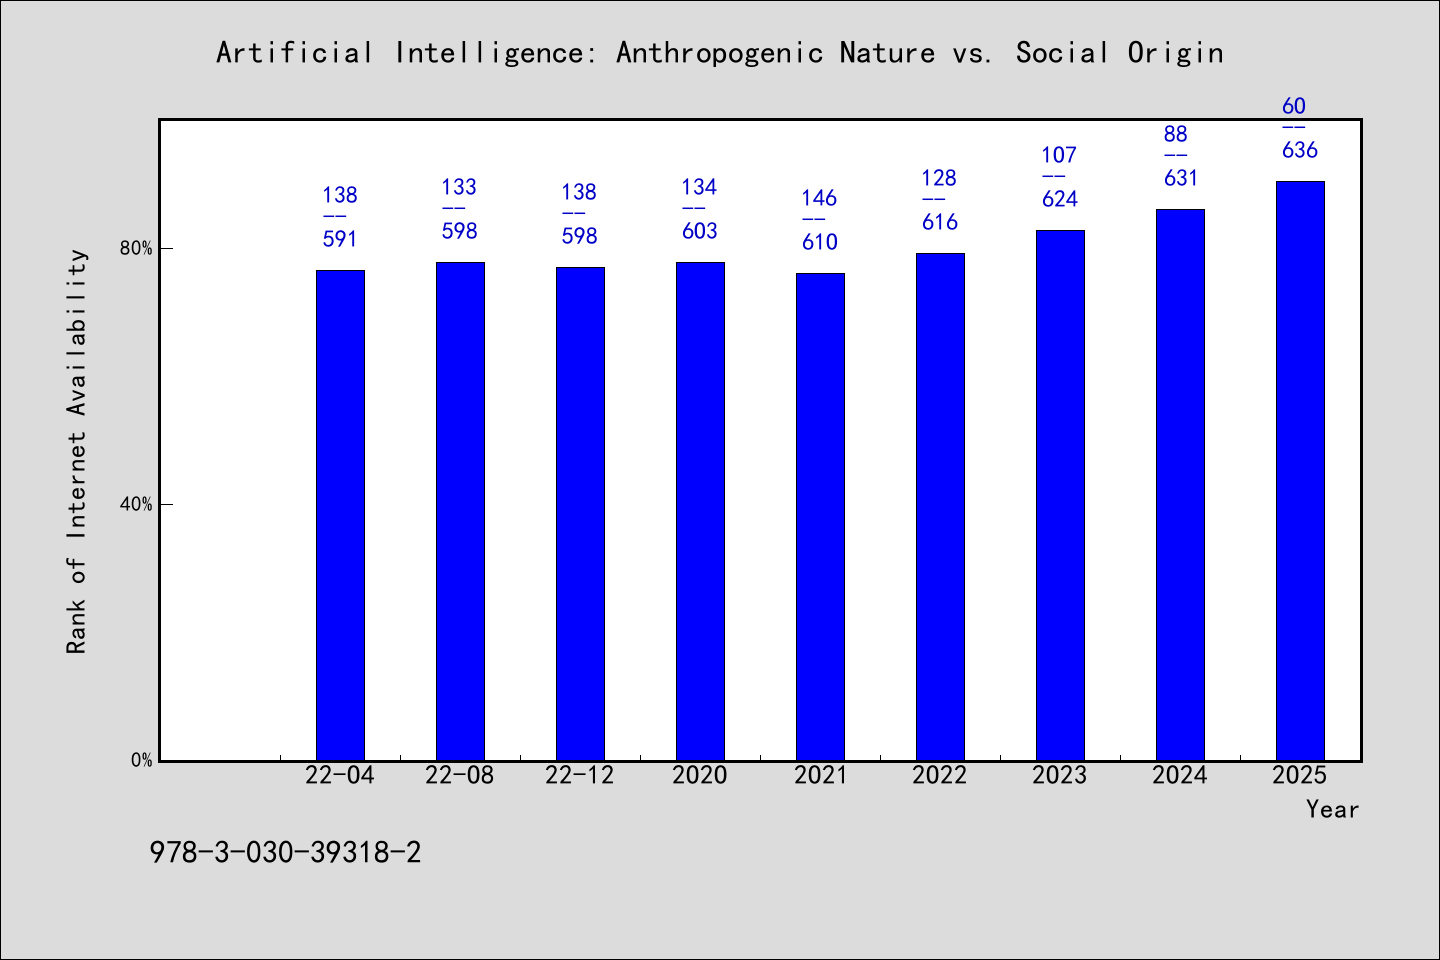Select the blue bar for 22-04
The image size is (1440, 960).
[340, 515]
